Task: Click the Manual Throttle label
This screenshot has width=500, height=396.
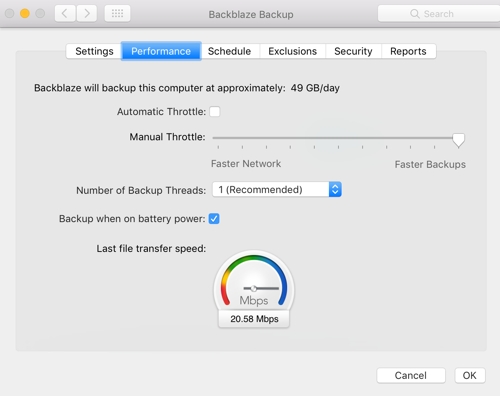Action: (x=167, y=137)
